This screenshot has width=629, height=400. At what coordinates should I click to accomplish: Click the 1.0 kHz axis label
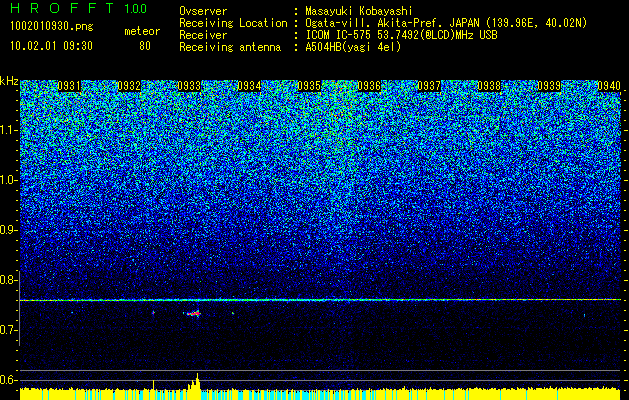(x=9, y=180)
